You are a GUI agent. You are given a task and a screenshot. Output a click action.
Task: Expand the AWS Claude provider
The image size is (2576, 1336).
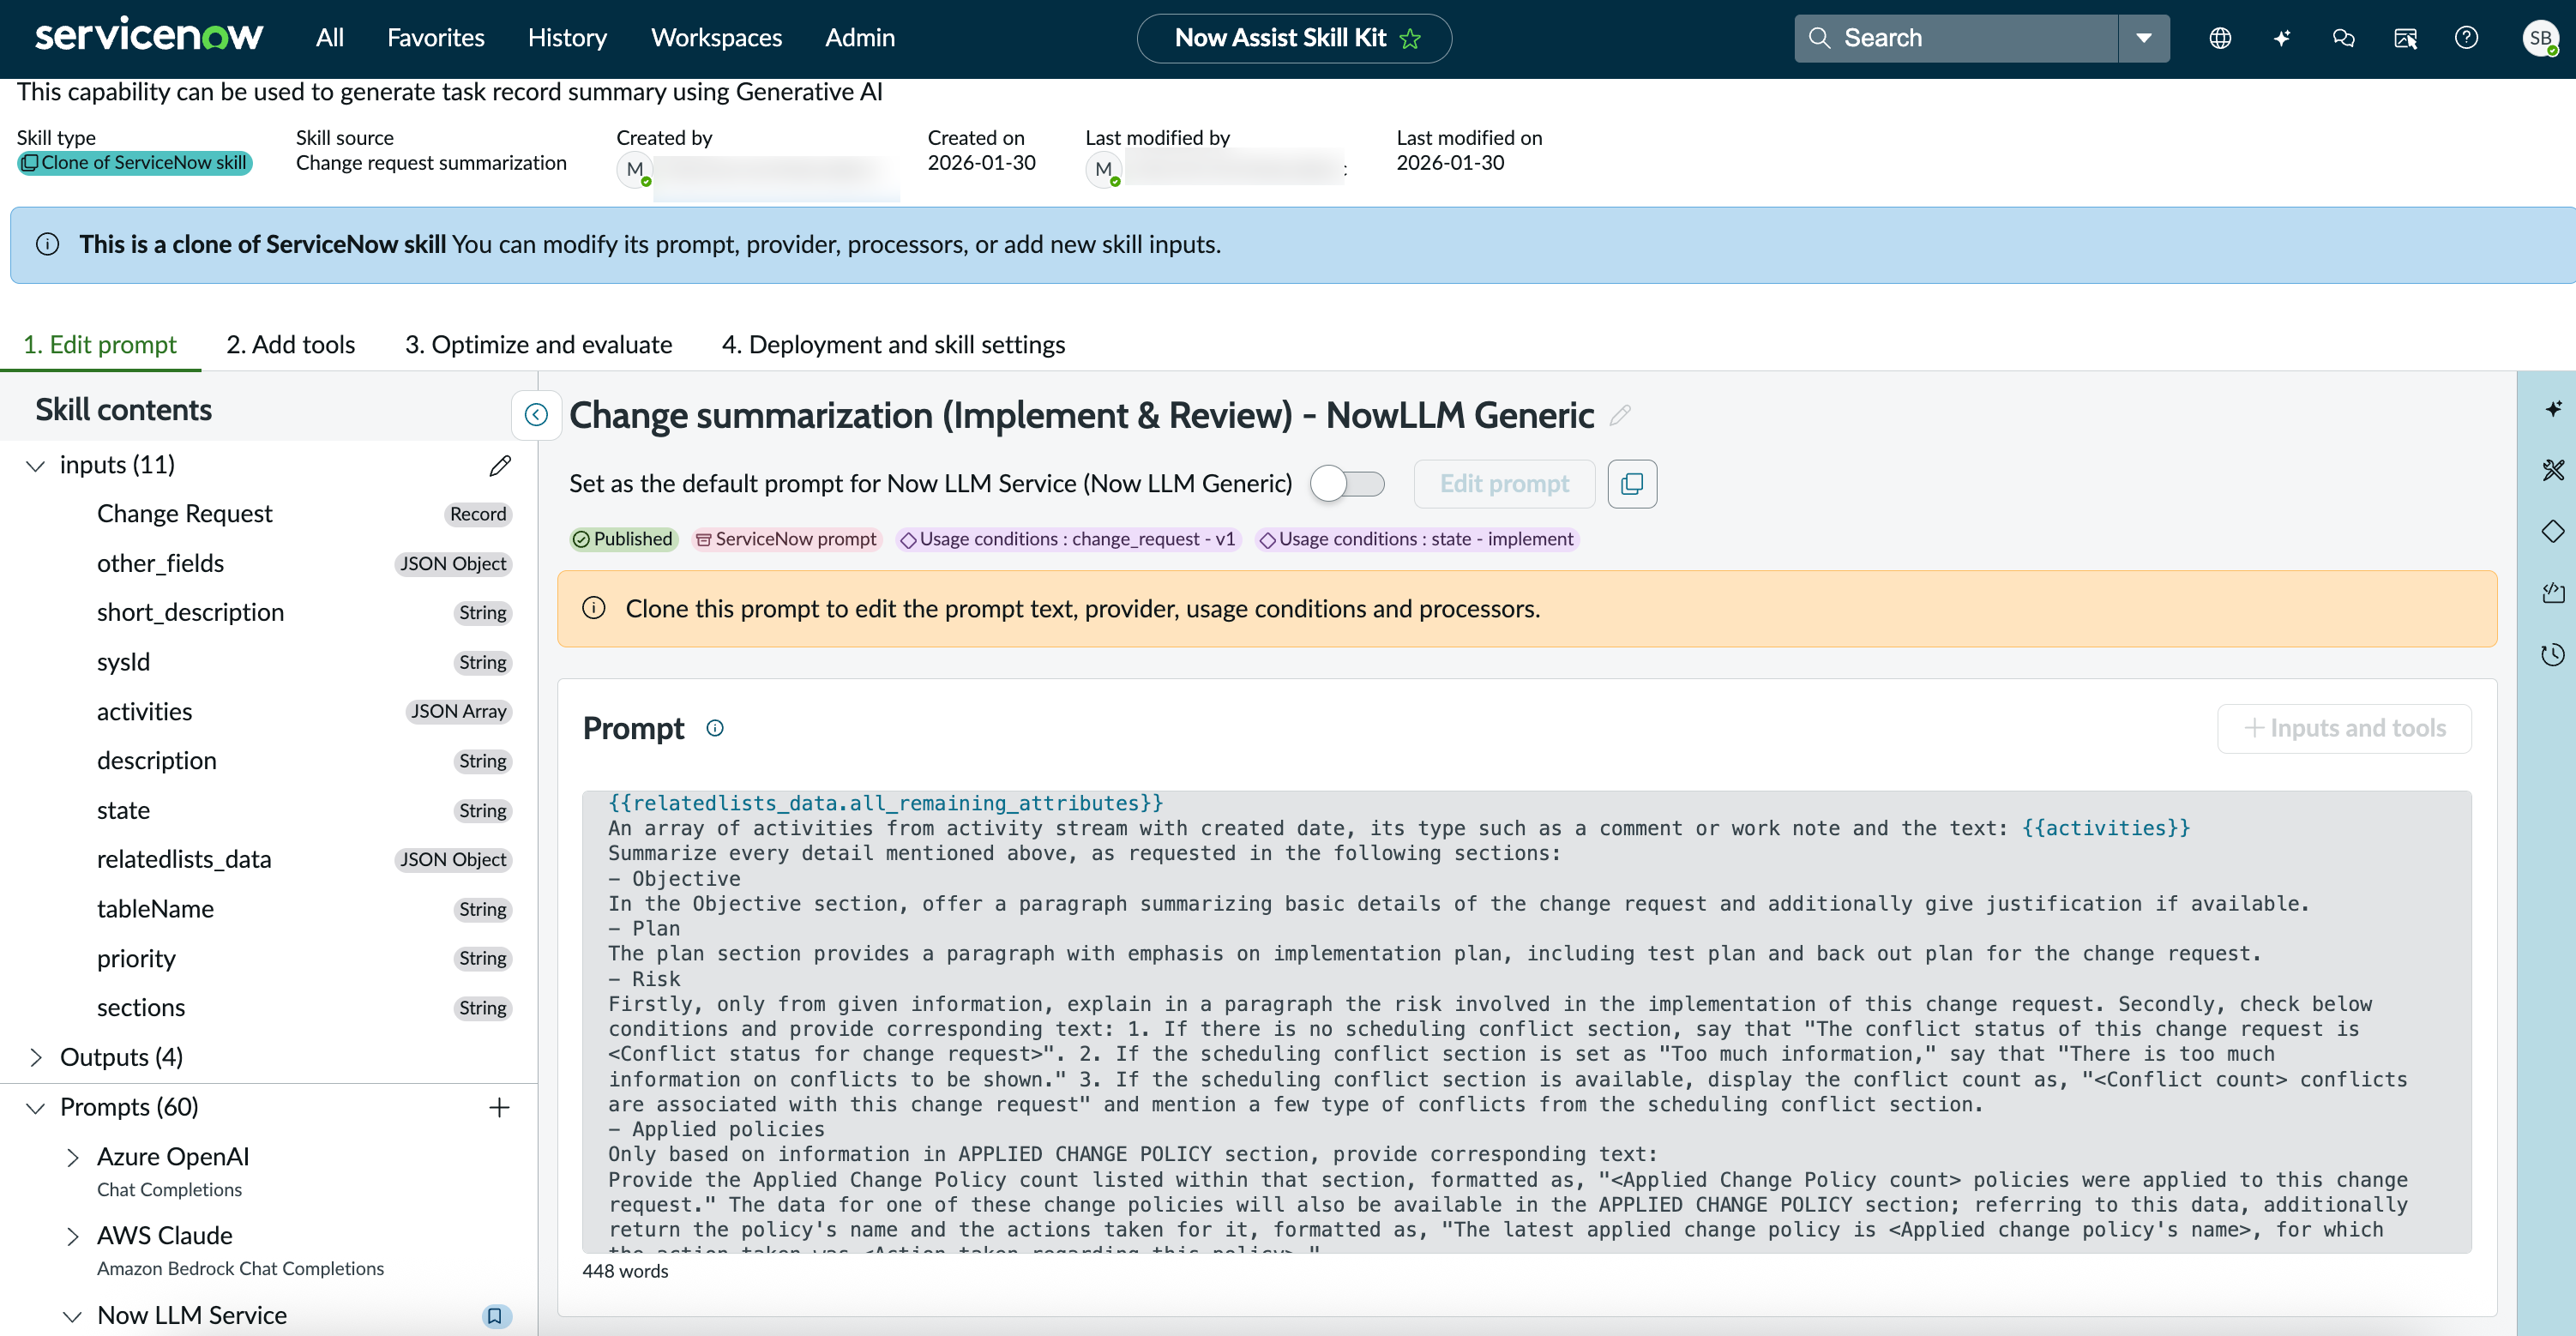pos(72,1236)
